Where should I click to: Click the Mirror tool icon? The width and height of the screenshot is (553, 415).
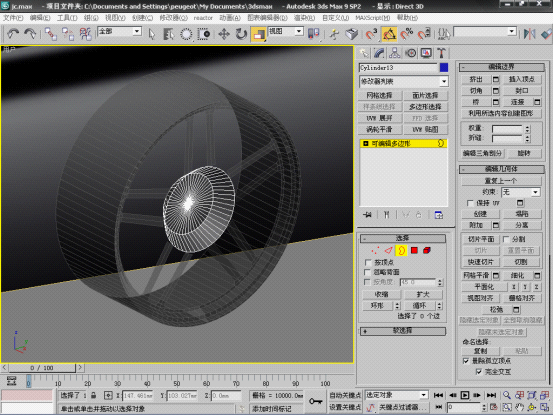[x=529, y=34]
